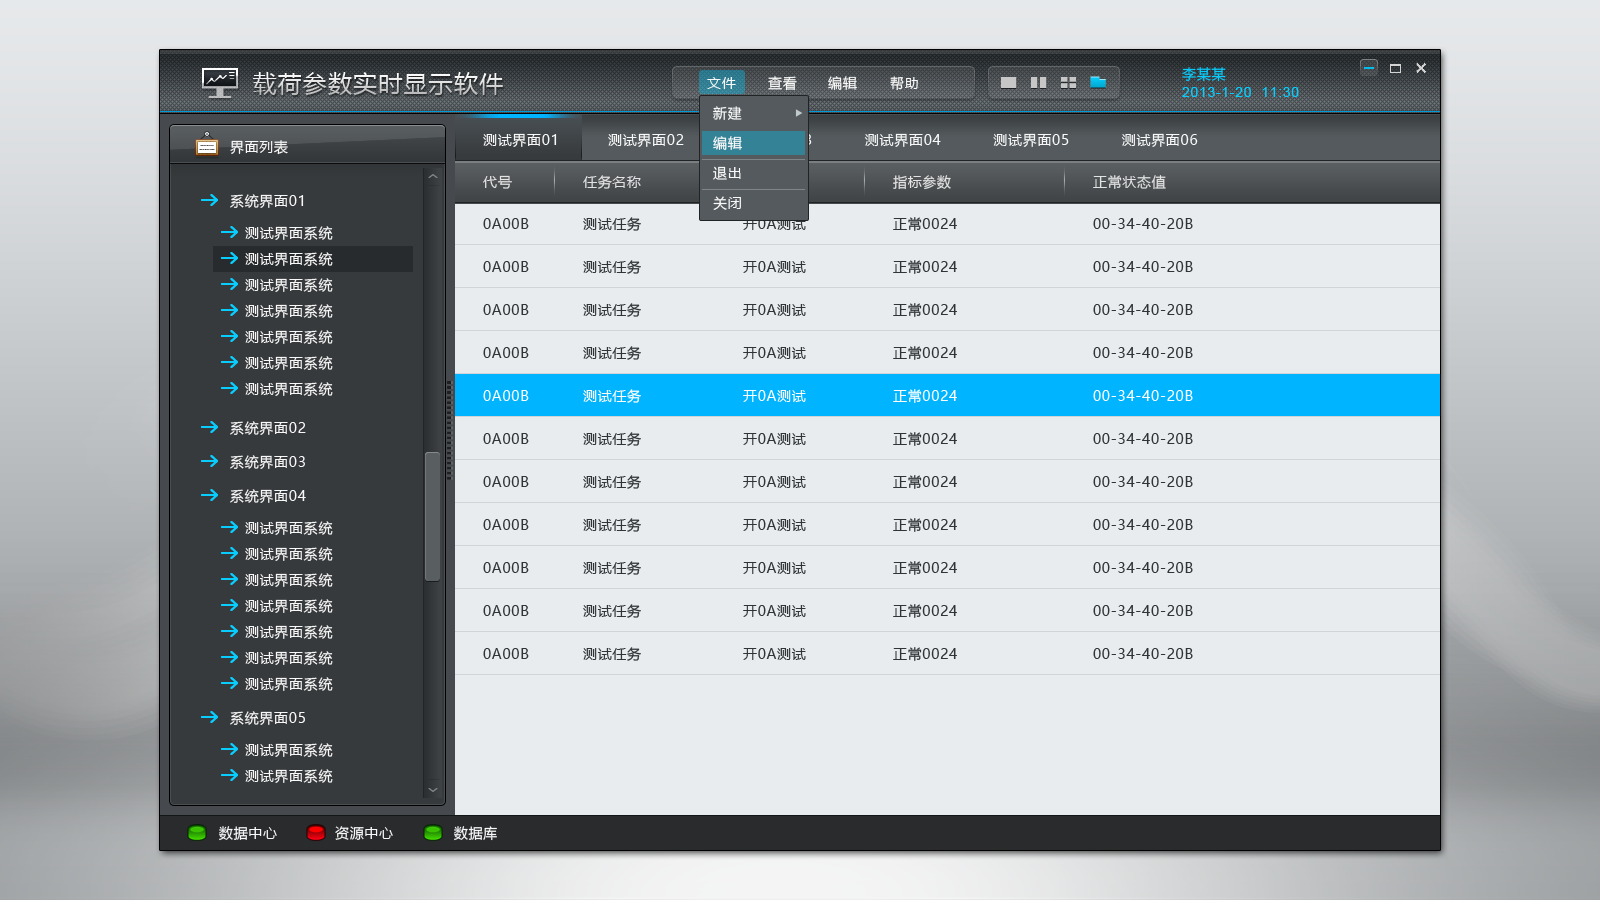Switch to four-grid layout view

click(x=1068, y=83)
